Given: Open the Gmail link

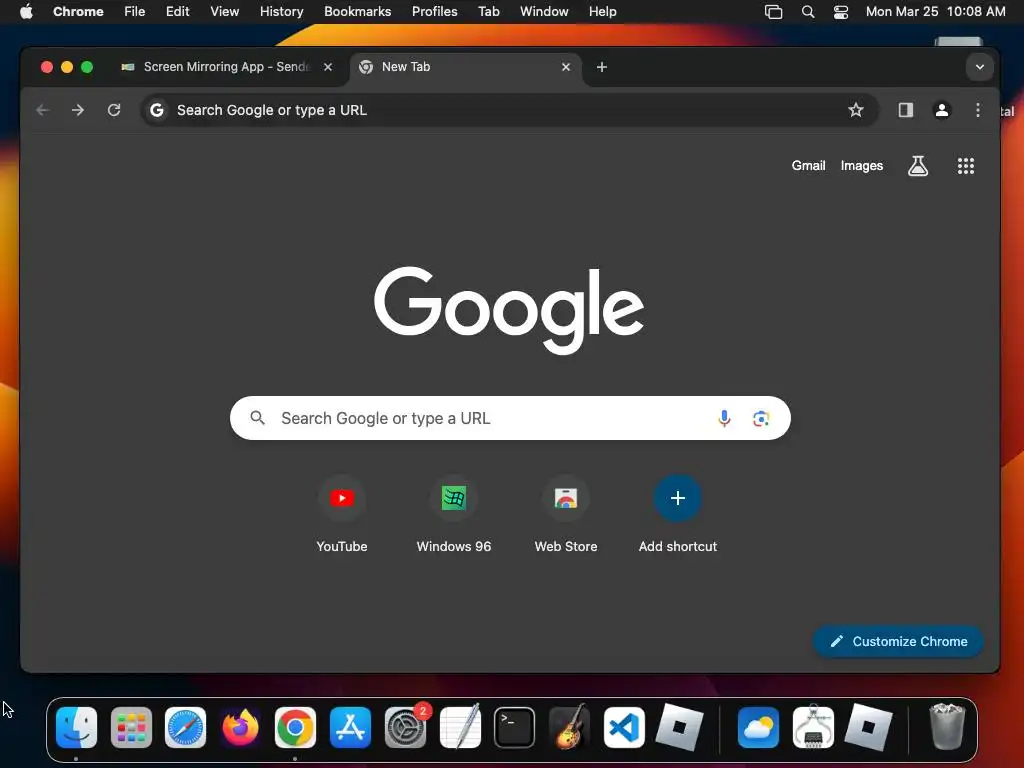Looking at the screenshot, I should tap(808, 166).
